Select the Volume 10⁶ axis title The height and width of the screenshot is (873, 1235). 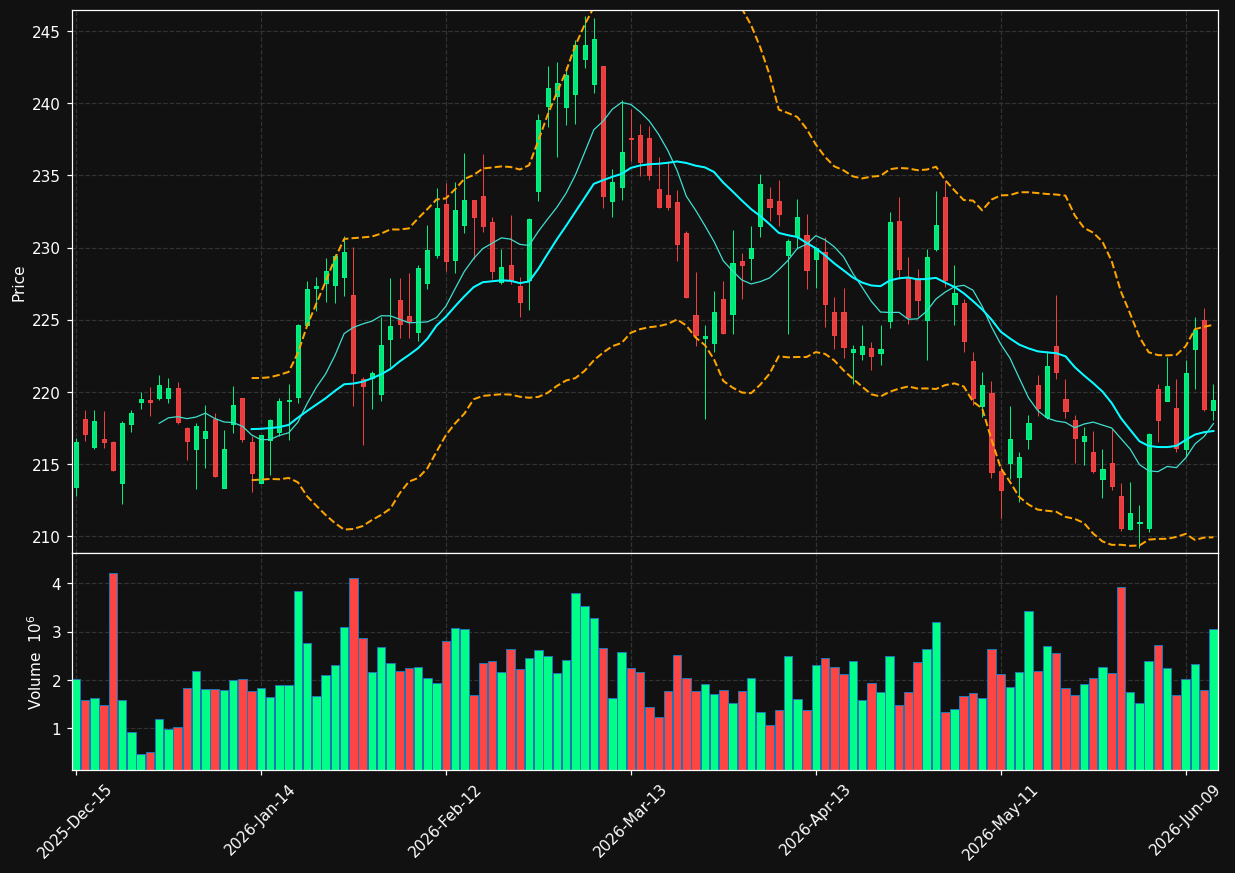[x=34, y=662]
